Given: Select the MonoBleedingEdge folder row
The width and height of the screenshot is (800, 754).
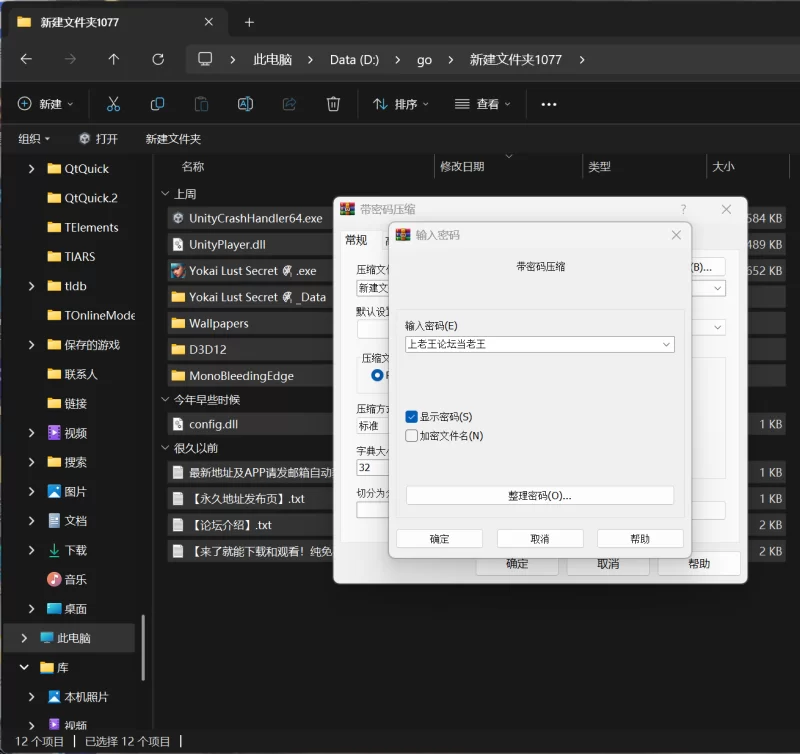Looking at the screenshot, I should tap(250, 375).
